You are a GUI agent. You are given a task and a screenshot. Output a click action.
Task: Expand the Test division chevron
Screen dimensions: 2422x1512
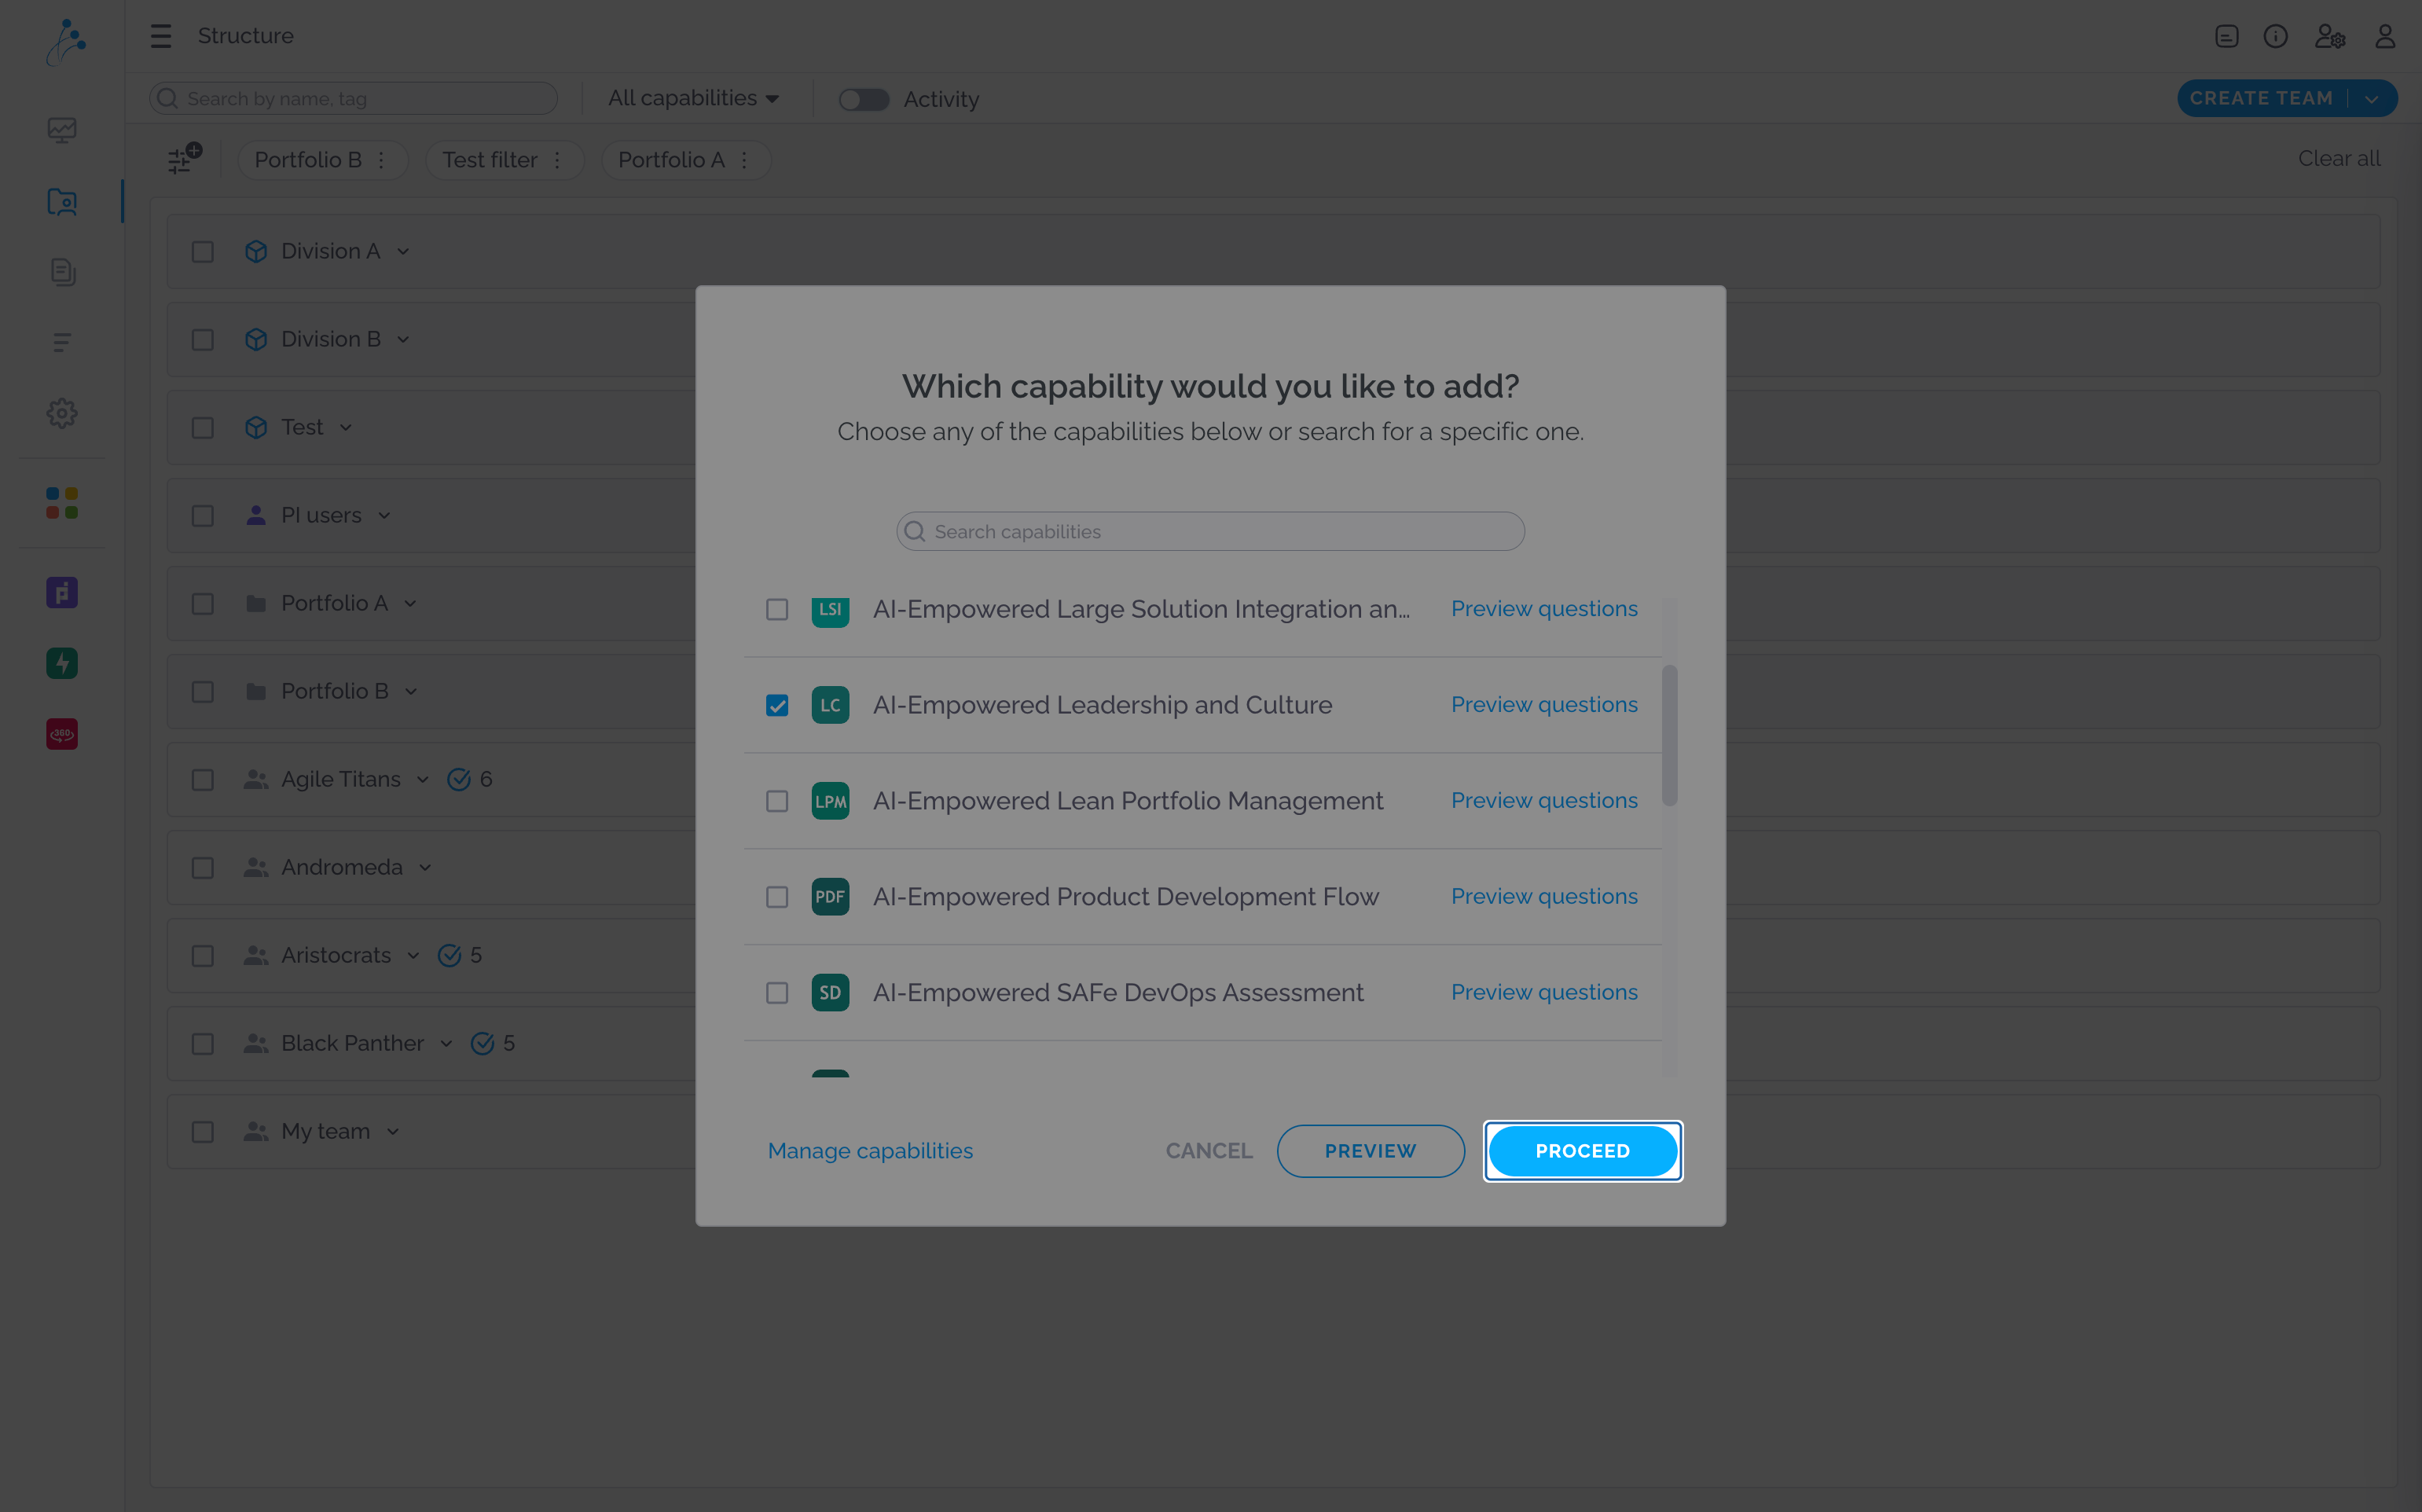tap(345, 427)
